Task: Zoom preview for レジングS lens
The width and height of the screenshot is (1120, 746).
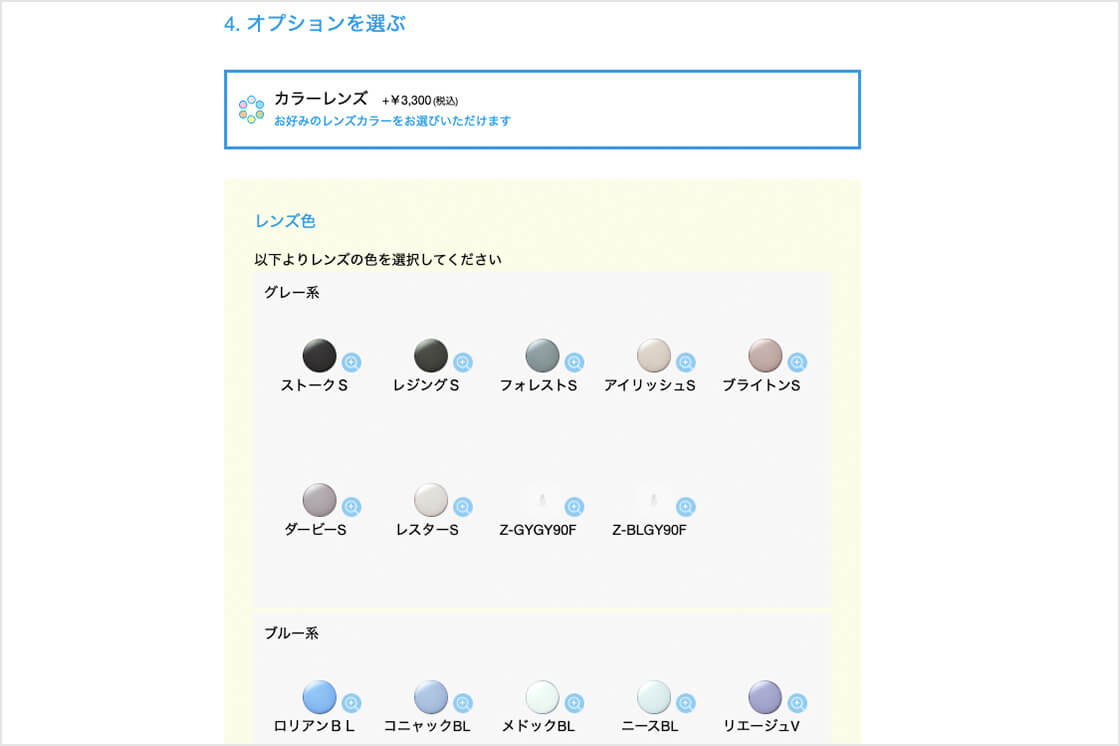Action: pos(462,362)
